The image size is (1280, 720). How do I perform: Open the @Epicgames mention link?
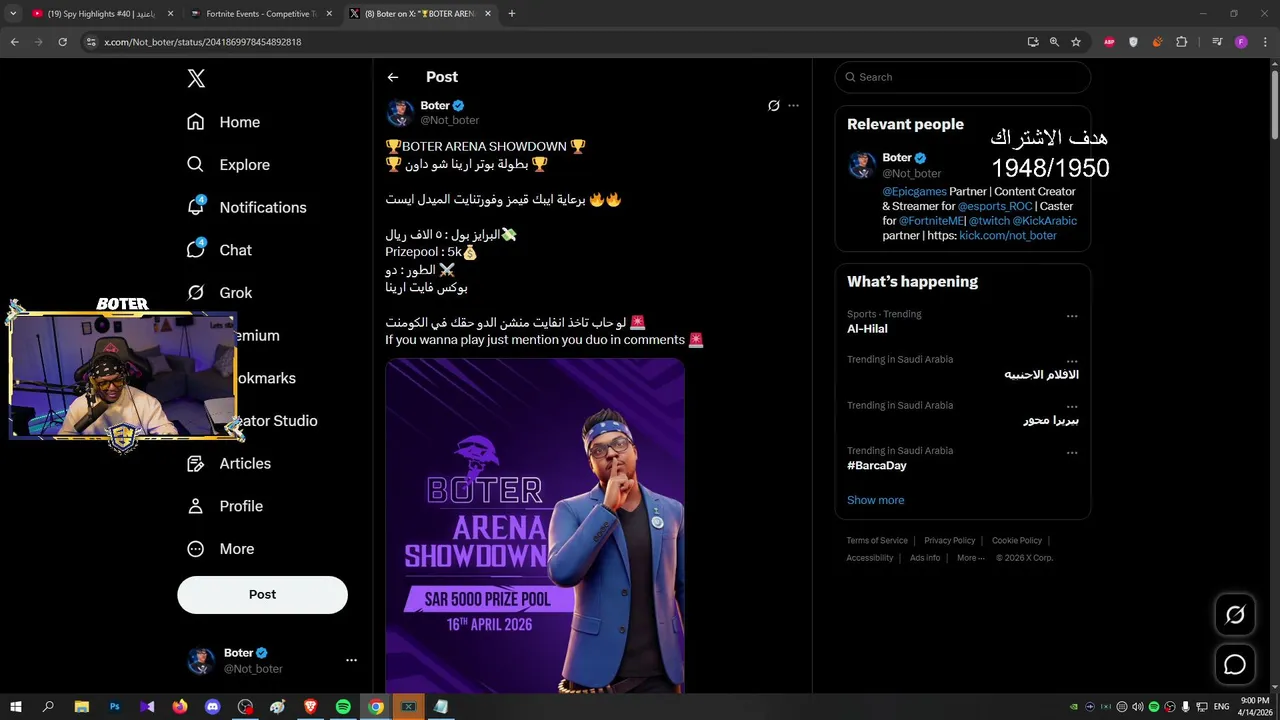click(x=914, y=191)
